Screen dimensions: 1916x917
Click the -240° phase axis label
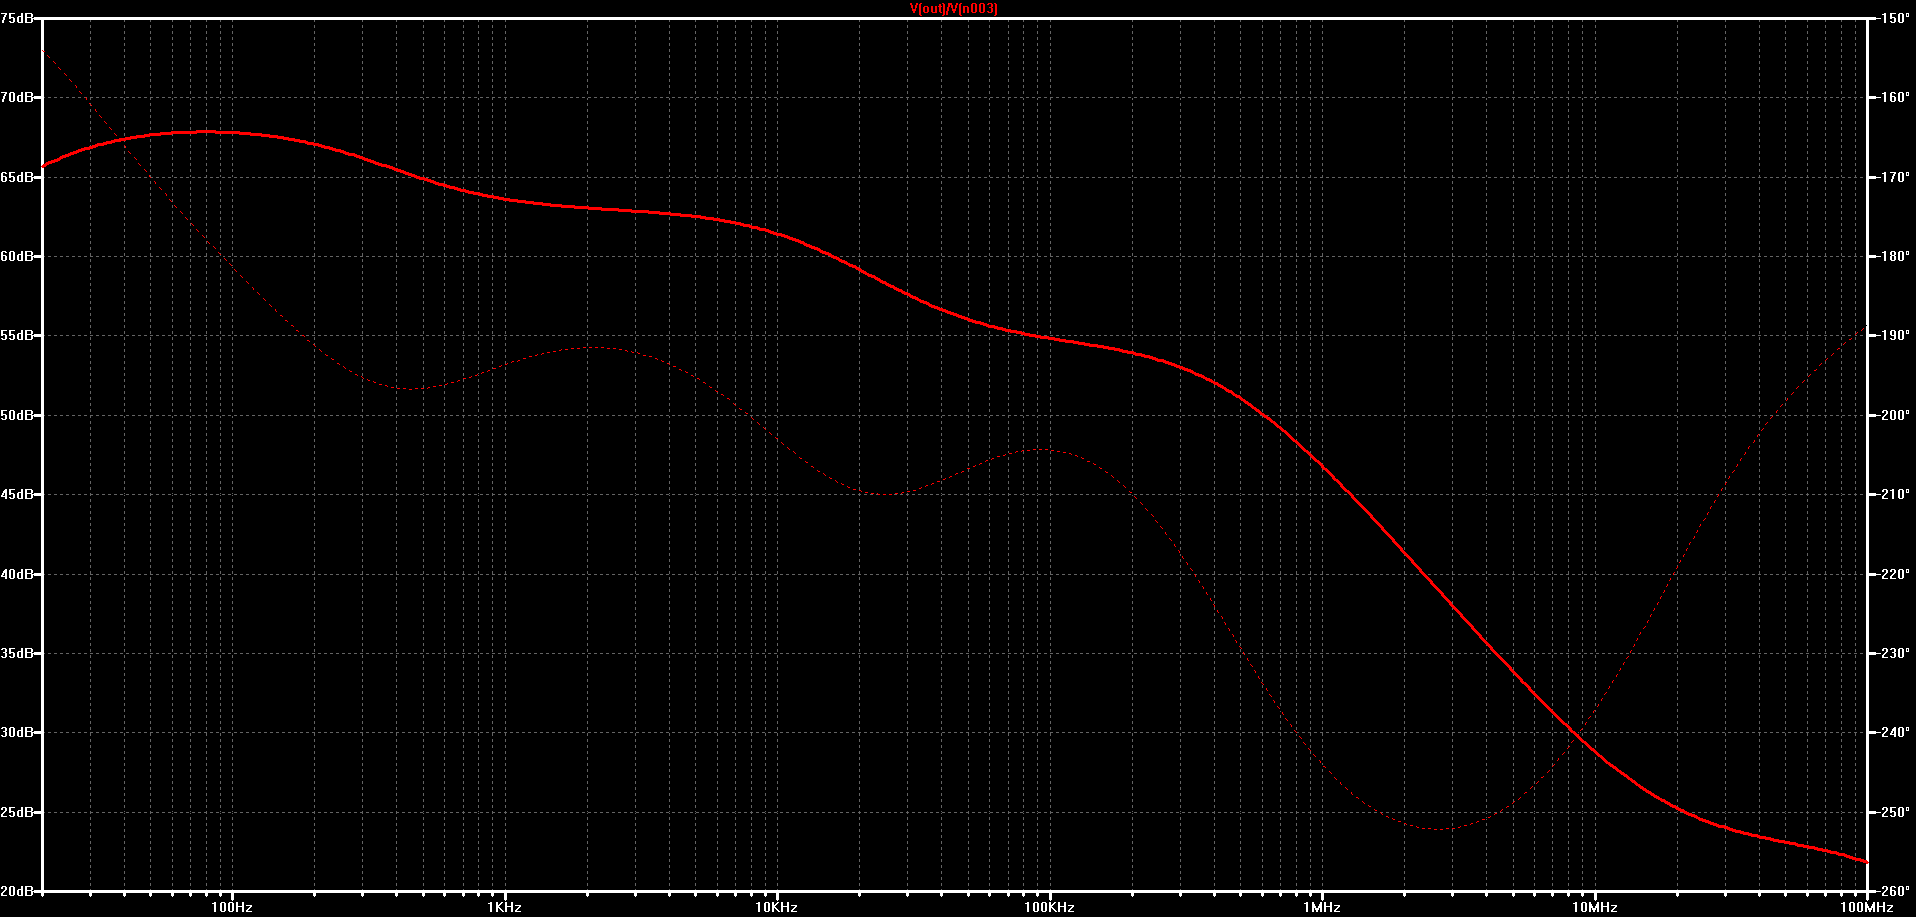point(1894,732)
